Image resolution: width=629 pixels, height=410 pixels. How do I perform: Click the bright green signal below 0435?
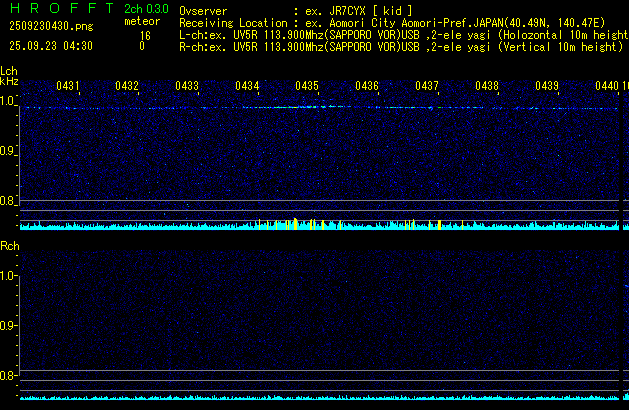(x=310, y=106)
